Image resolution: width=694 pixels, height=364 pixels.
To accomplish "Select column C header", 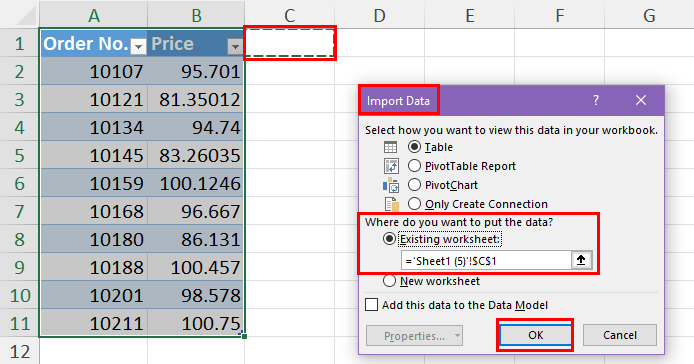I will point(289,15).
